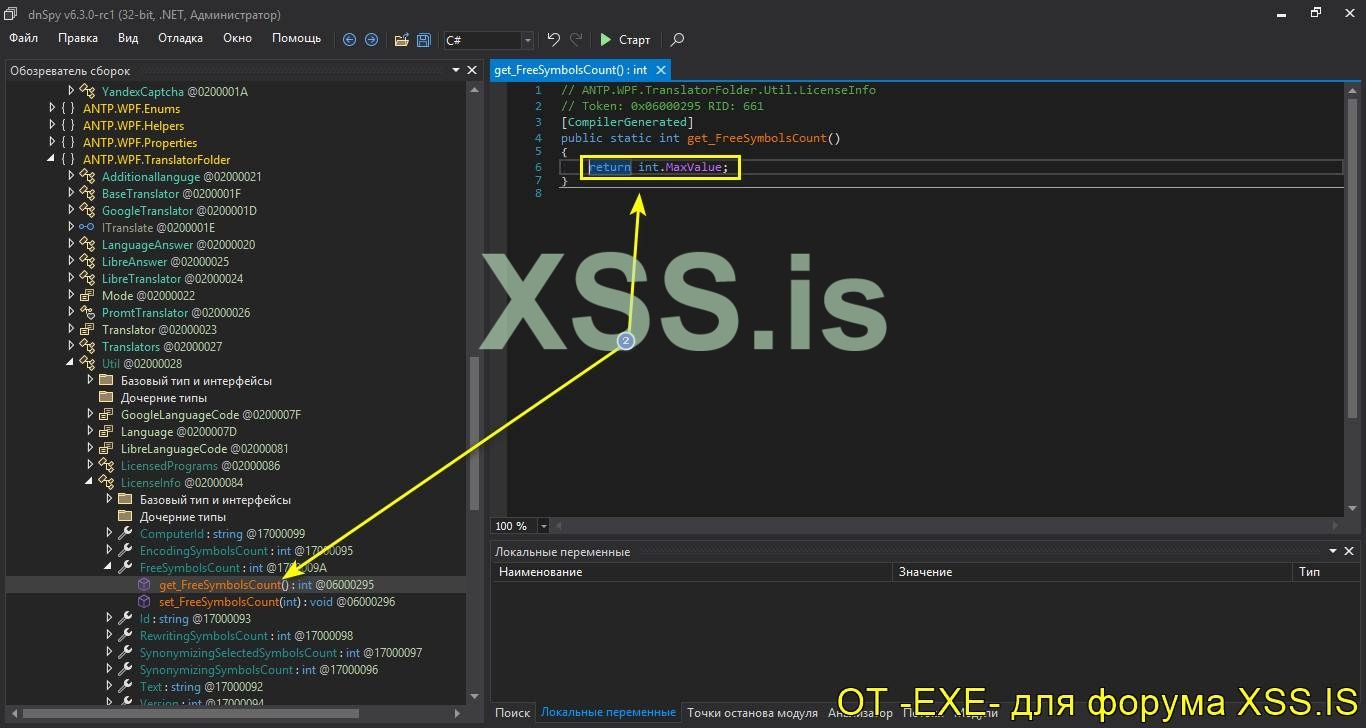Click the Translator @02000023 enum icon
The image size is (1366, 728).
tap(87, 330)
